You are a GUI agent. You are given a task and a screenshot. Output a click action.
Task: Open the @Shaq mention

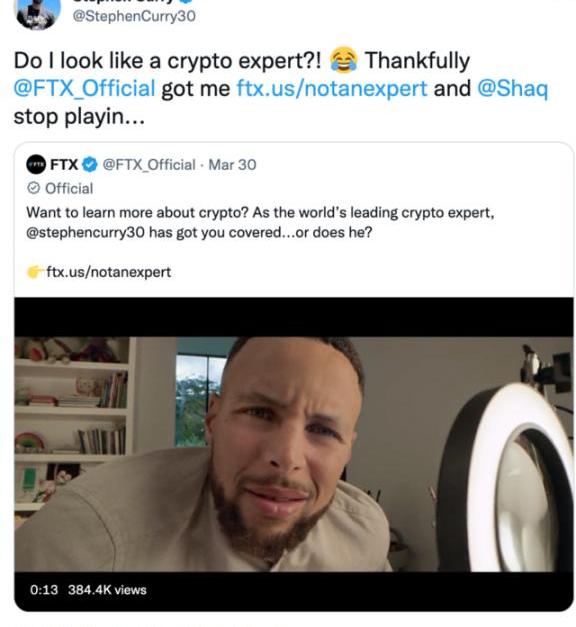click(x=512, y=89)
